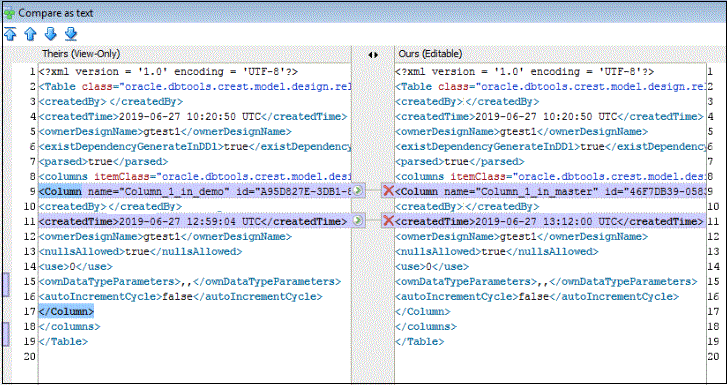Click createdTime 10:20:50 line in Ours
This screenshot has height=385, width=727.
(x=549, y=116)
